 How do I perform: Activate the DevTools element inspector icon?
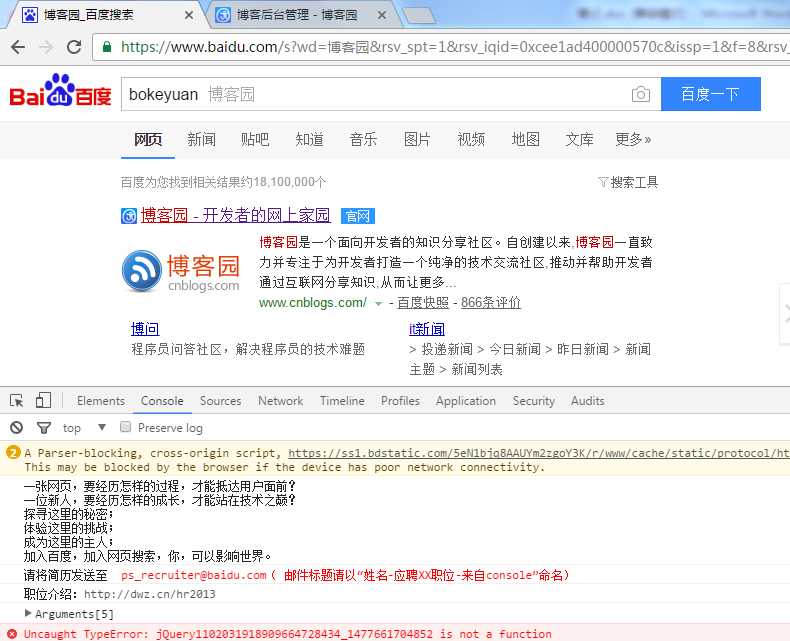[17, 401]
